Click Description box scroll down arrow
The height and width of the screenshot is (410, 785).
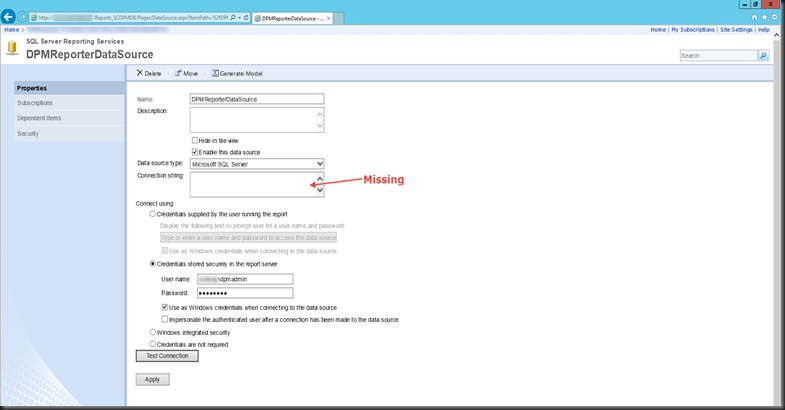click(x=320, y=126)
